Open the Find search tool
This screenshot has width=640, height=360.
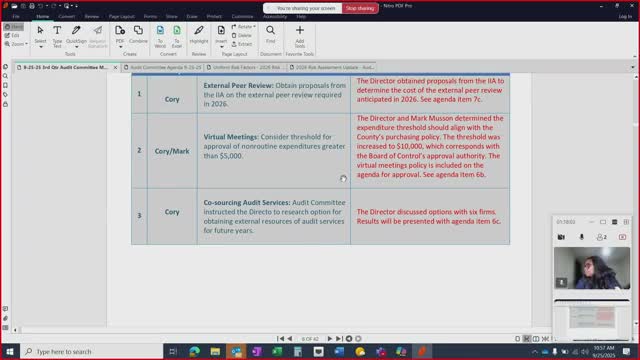point(270,35)
